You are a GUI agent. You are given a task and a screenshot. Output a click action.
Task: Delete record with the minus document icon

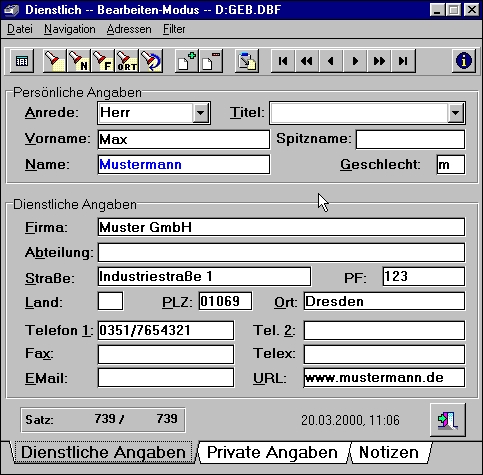click(x=211, y=61)
